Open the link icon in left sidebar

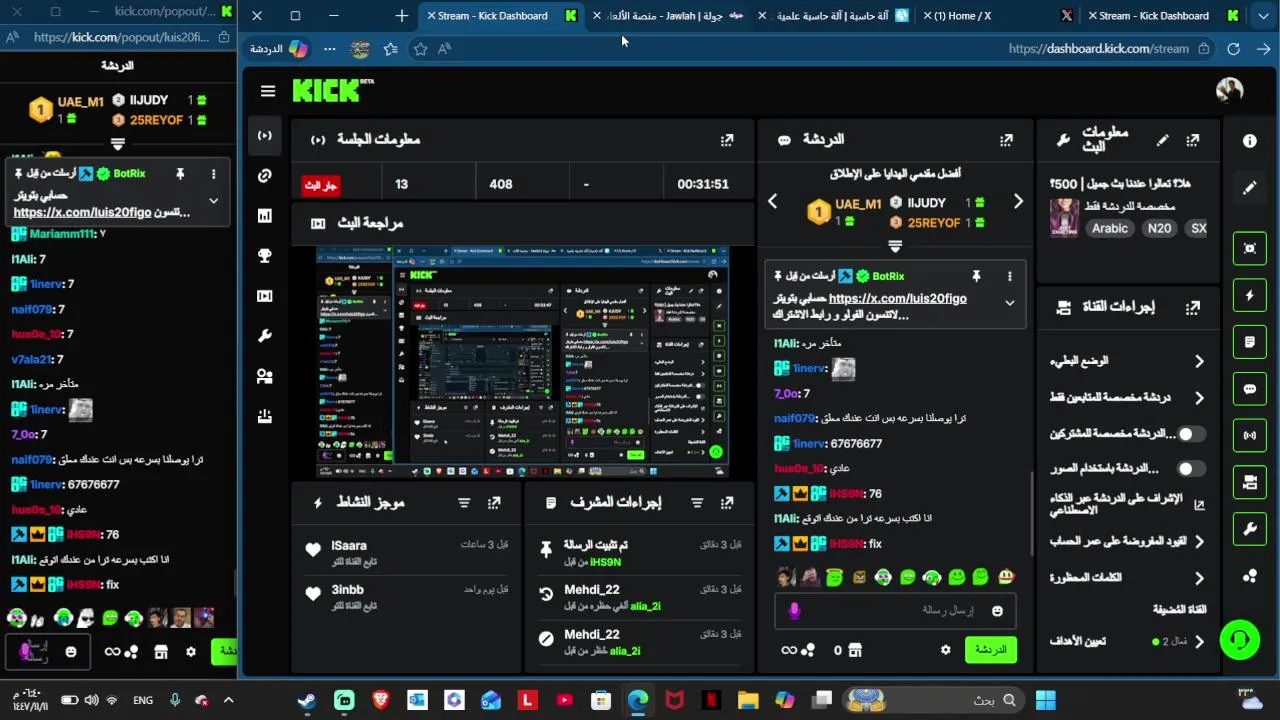tap(265, 176)
